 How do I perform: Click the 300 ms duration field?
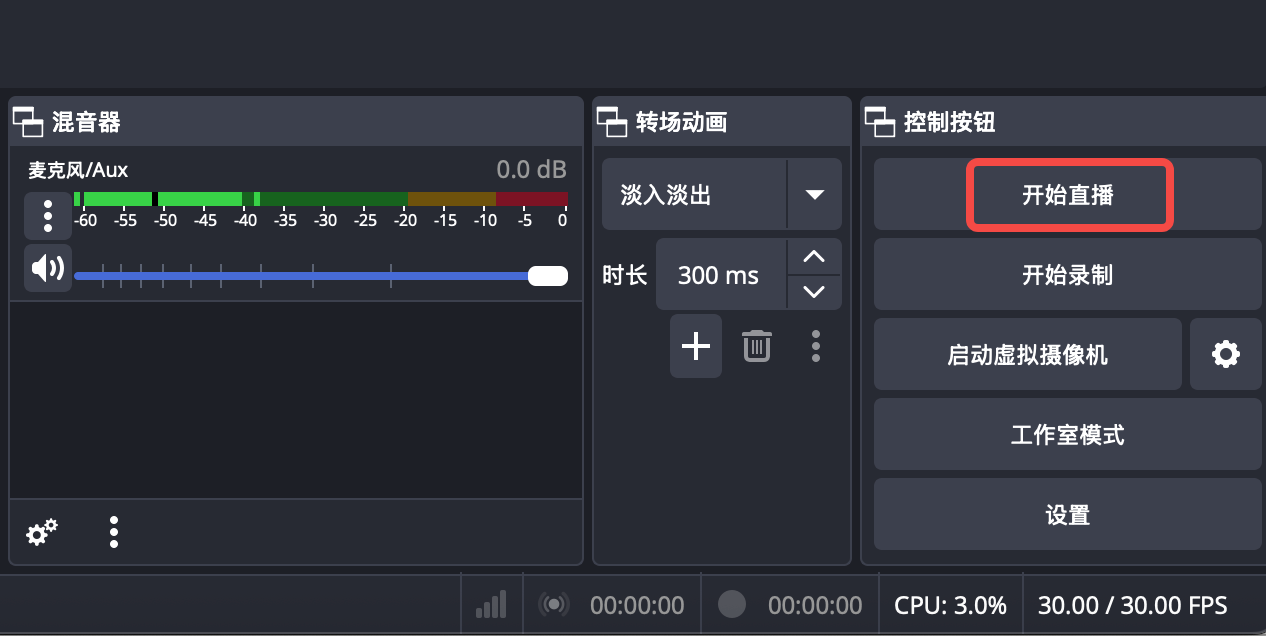click(x=722, y=274)
